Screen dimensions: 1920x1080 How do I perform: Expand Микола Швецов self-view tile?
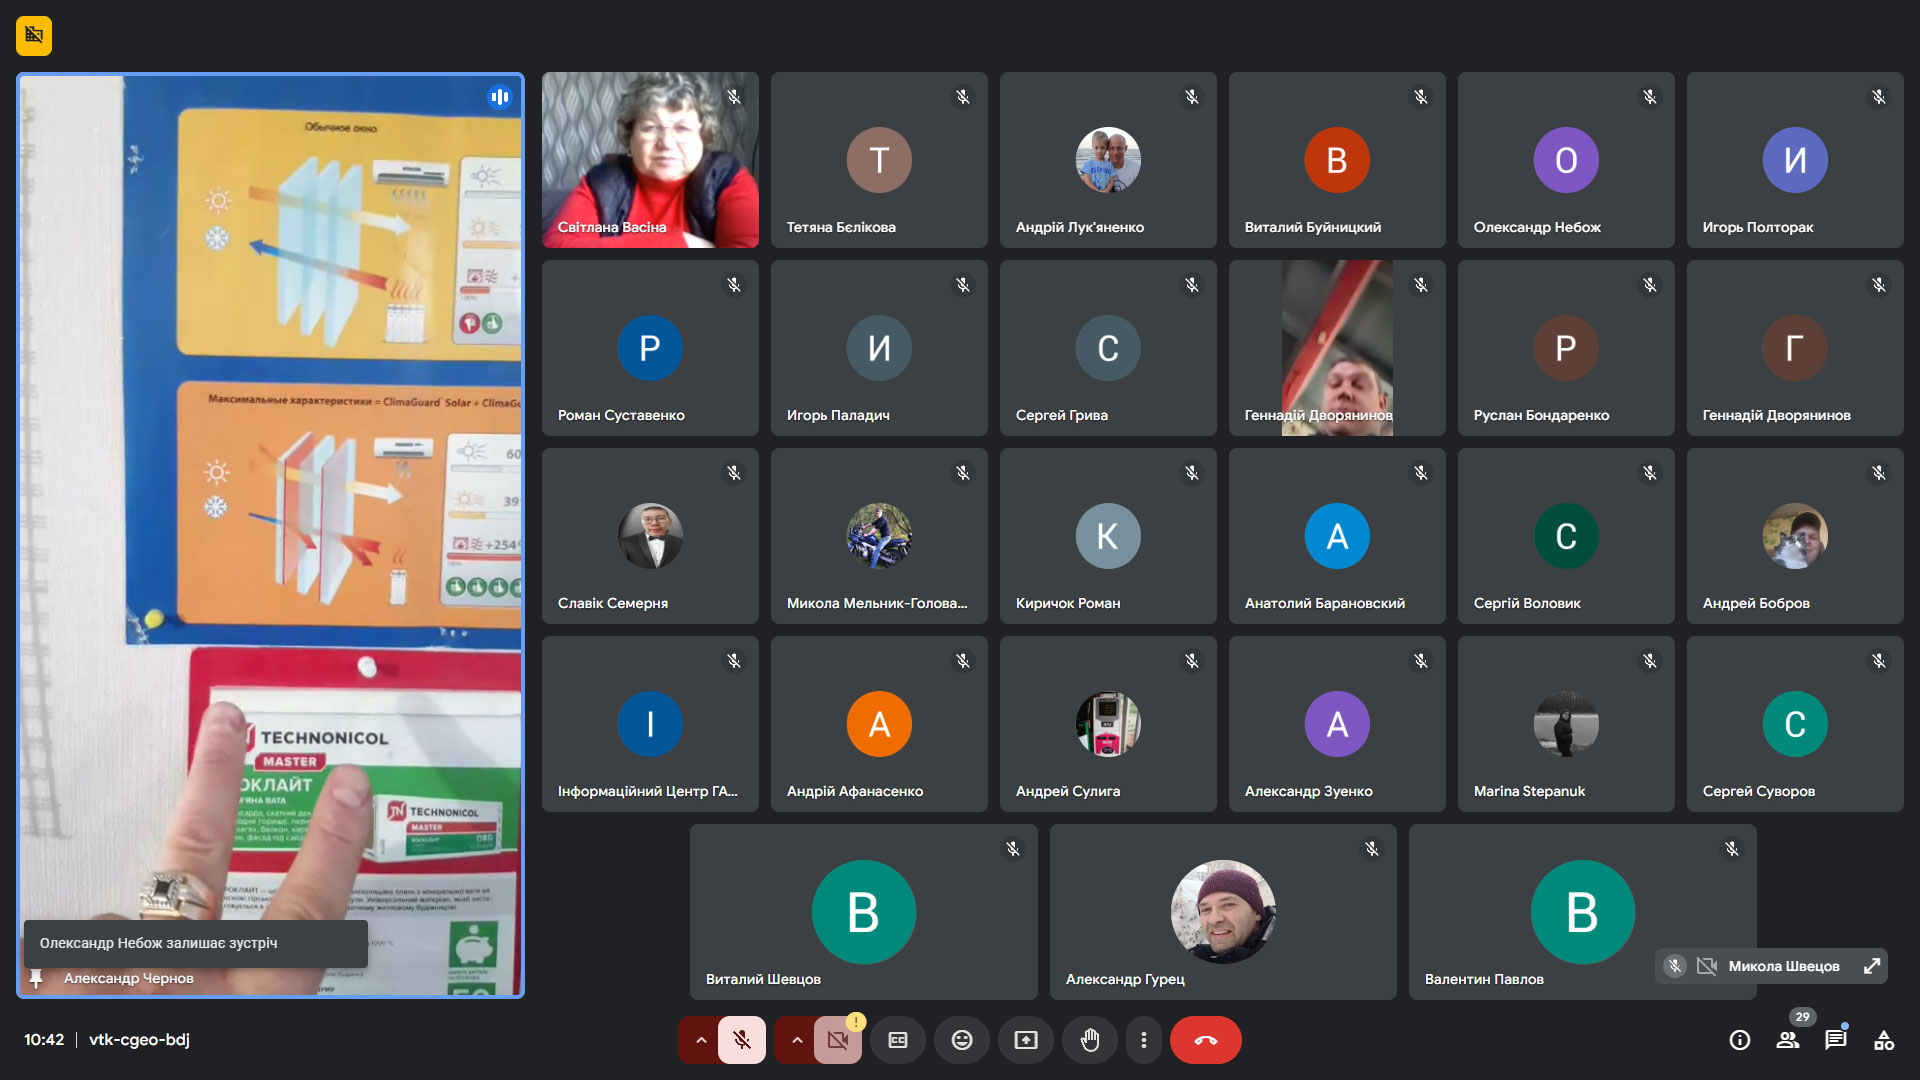(x=1872, y=966)
